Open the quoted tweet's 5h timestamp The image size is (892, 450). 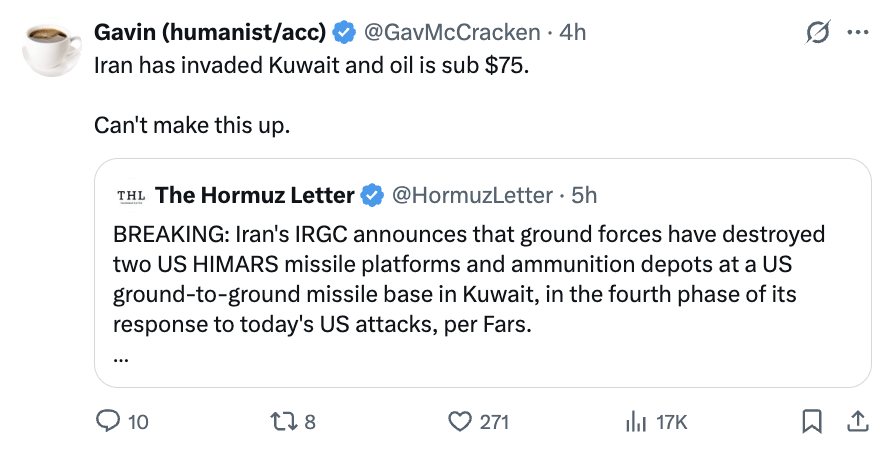[x=584, y=196]
